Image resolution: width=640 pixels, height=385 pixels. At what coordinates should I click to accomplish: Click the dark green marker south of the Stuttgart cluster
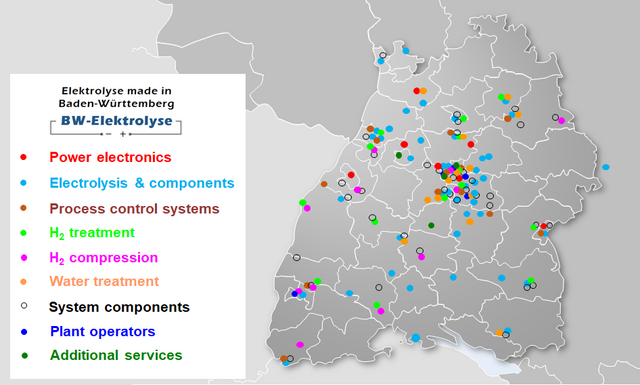click(x=431, y=225)
